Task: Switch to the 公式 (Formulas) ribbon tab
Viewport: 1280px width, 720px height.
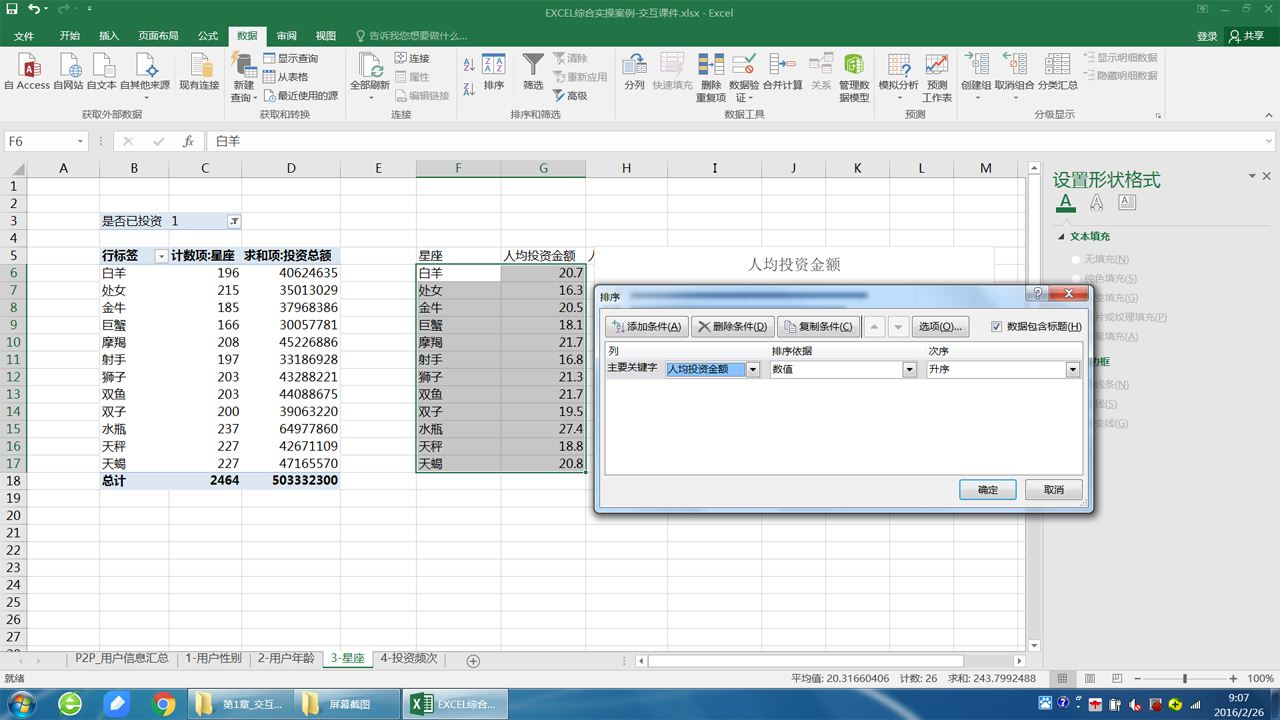Action: click(208, 36)
